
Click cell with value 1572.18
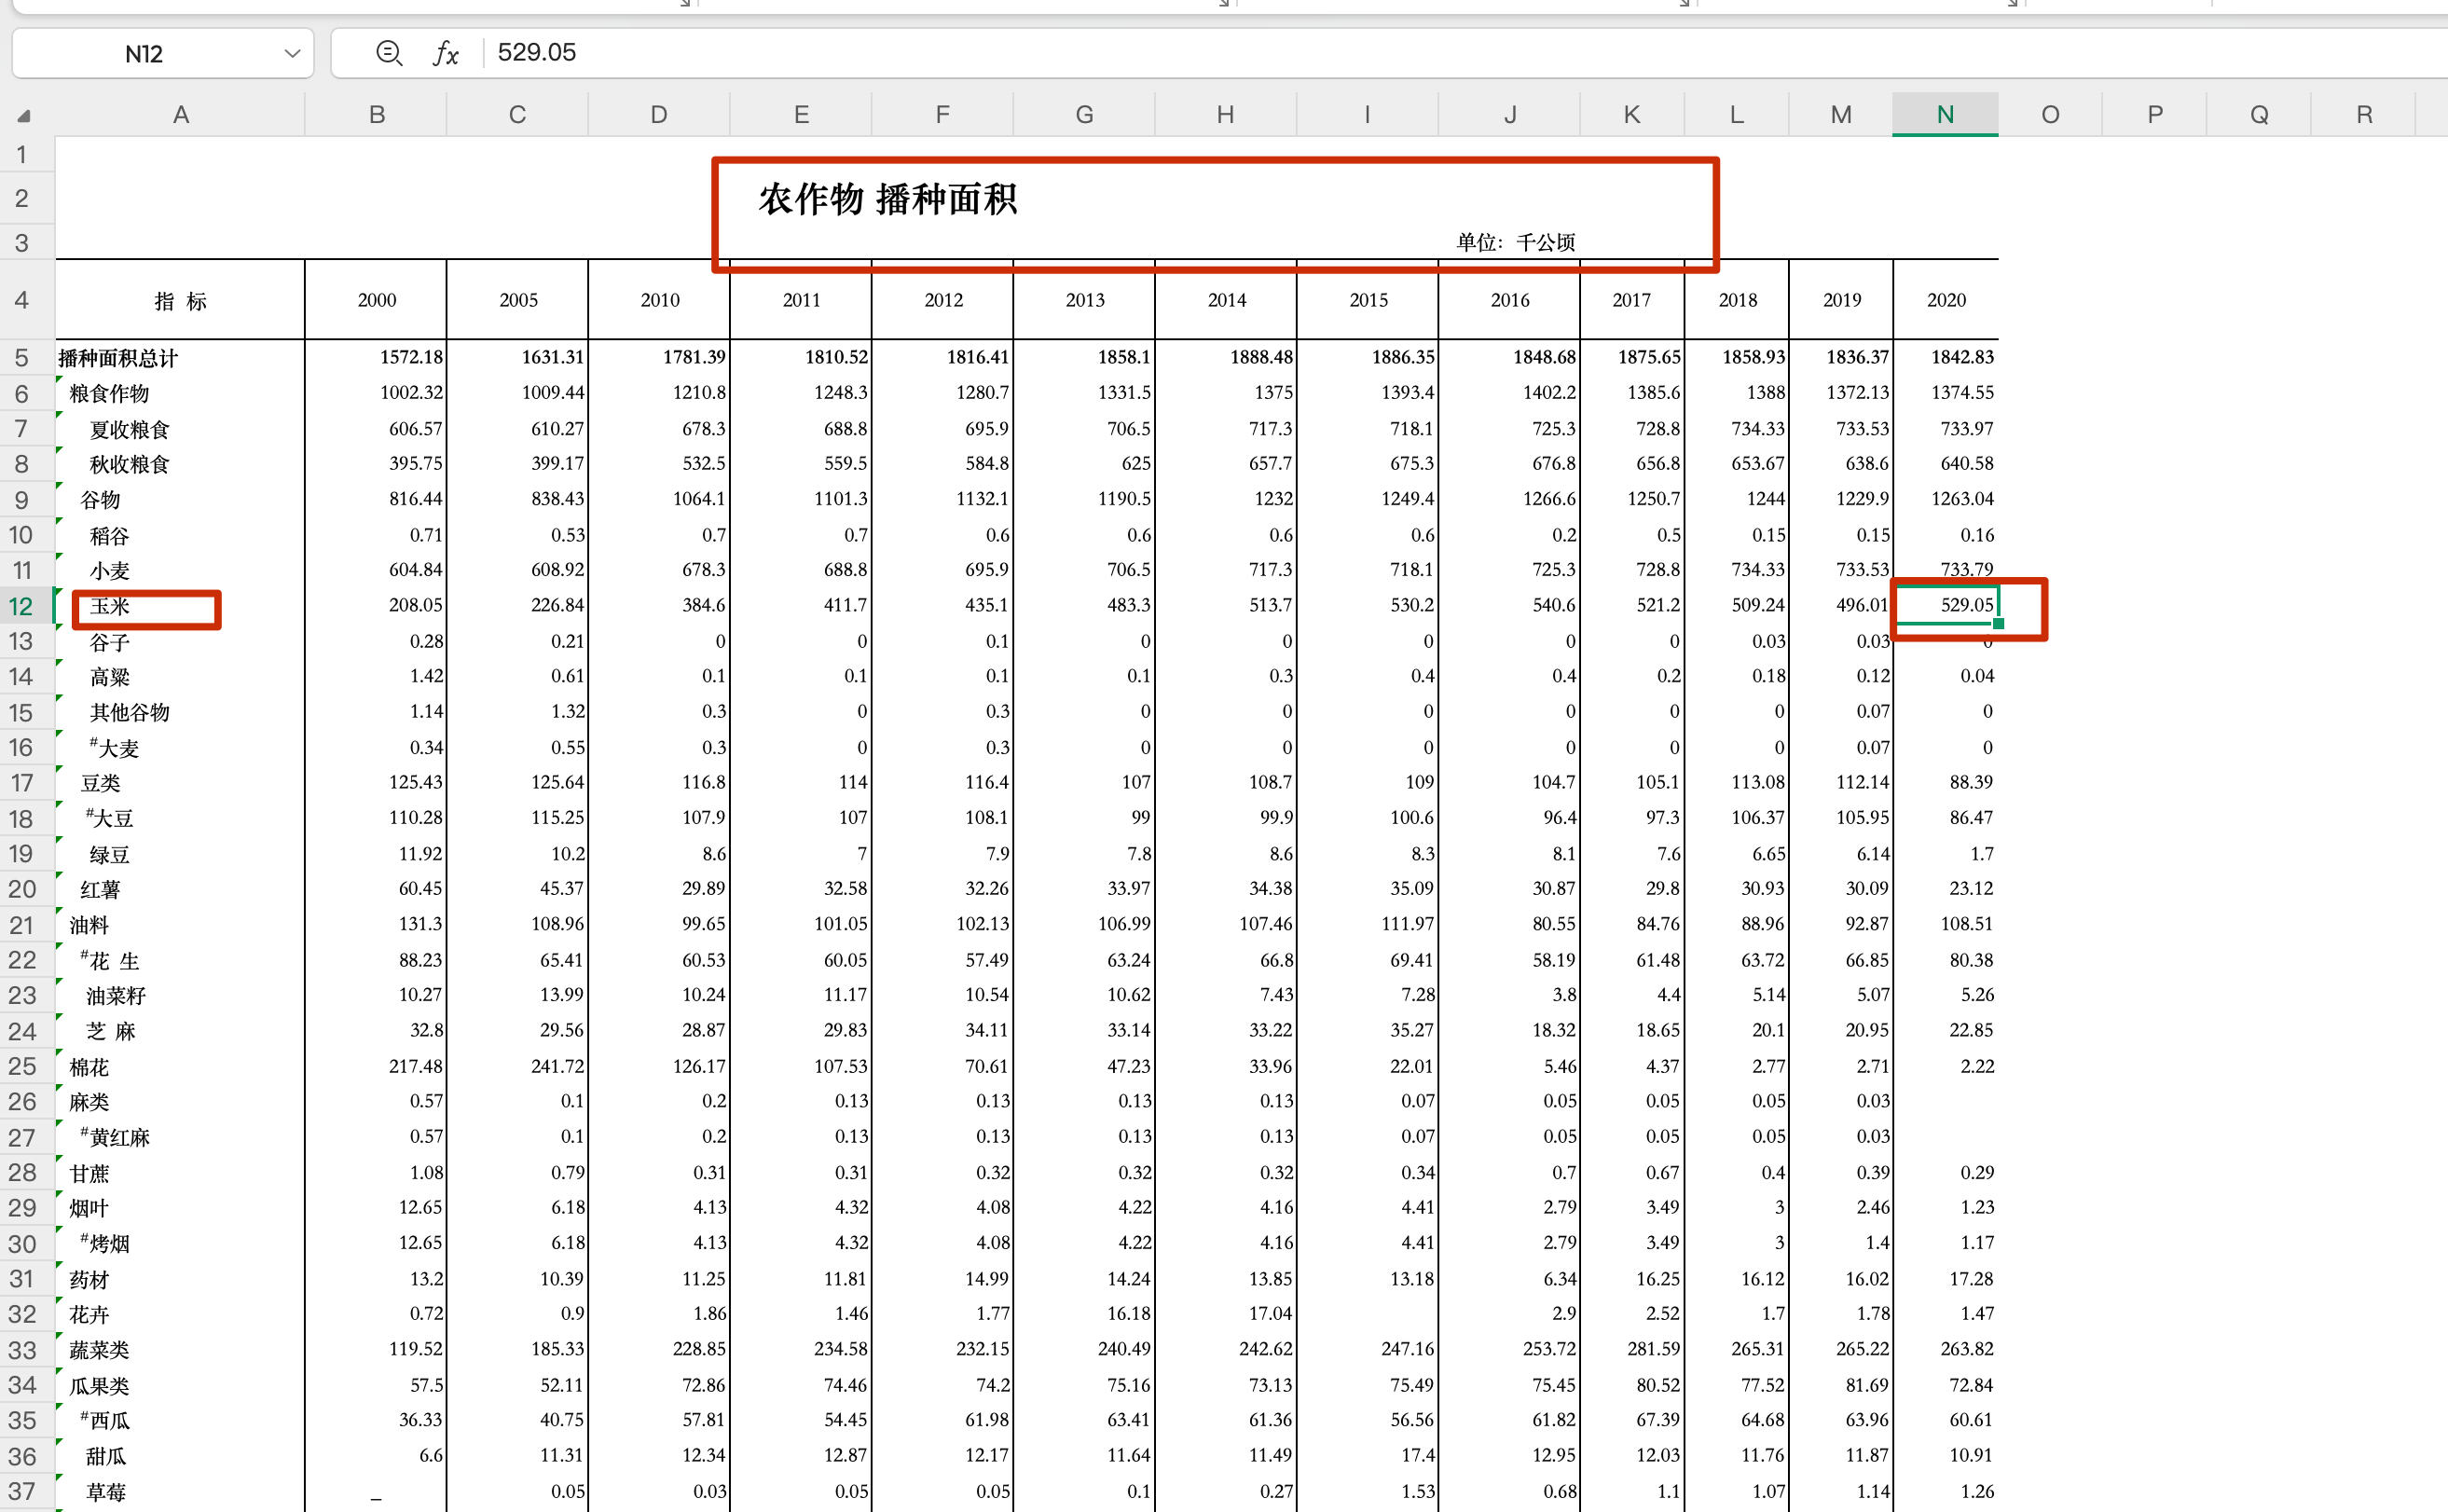tap(410, 357)
